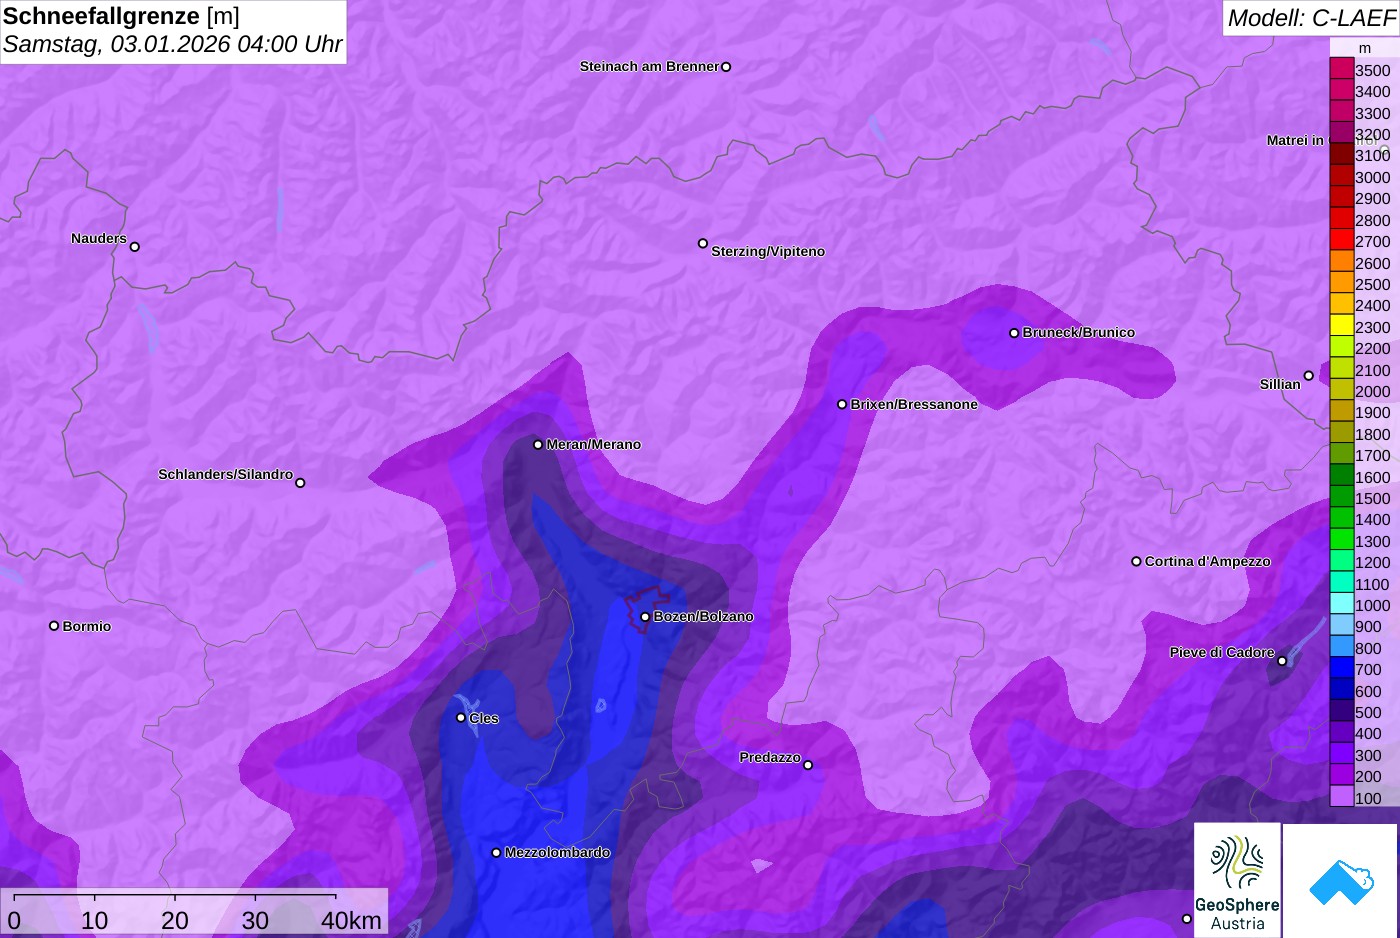Click the GeoSphere Austria logo

point(1237,880)
